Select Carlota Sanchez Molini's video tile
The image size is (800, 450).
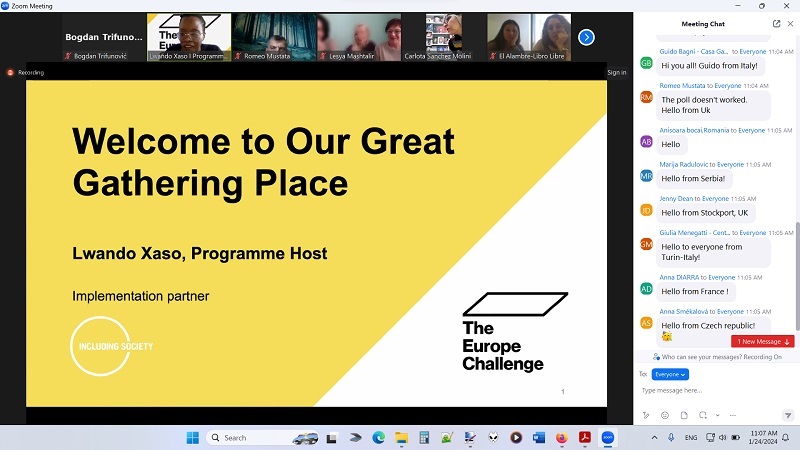click(x=444, y=37)
